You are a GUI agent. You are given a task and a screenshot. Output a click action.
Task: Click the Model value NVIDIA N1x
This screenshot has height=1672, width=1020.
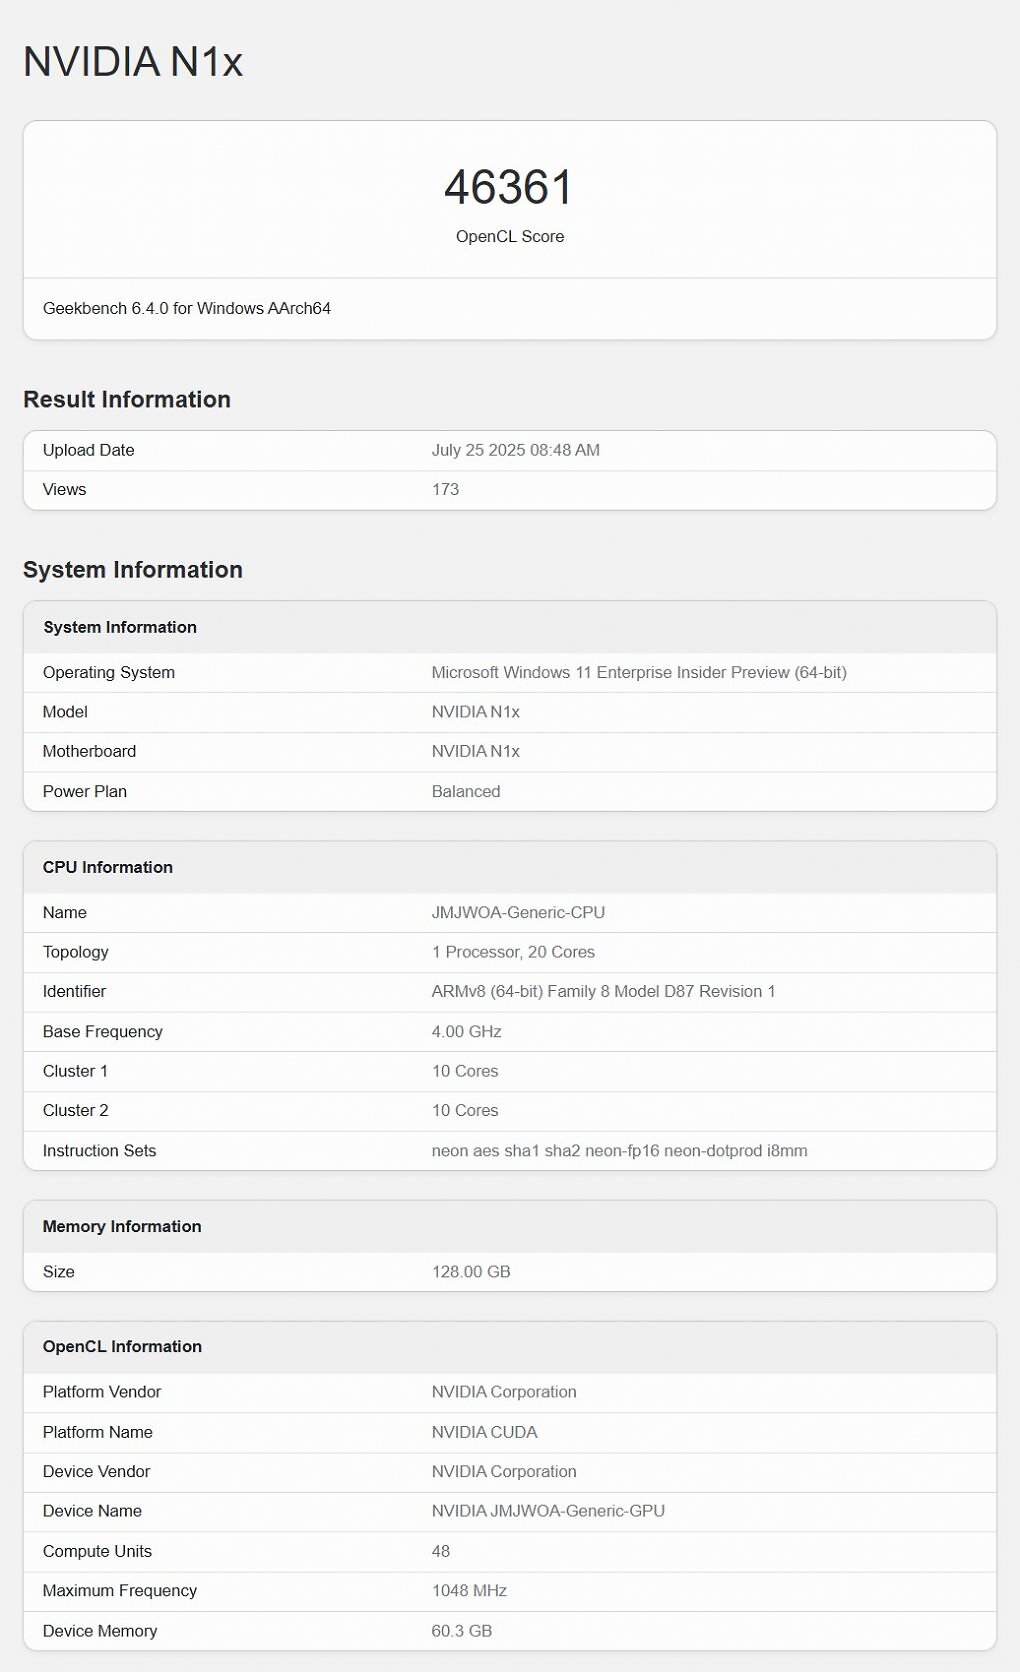tap(475, 712)
